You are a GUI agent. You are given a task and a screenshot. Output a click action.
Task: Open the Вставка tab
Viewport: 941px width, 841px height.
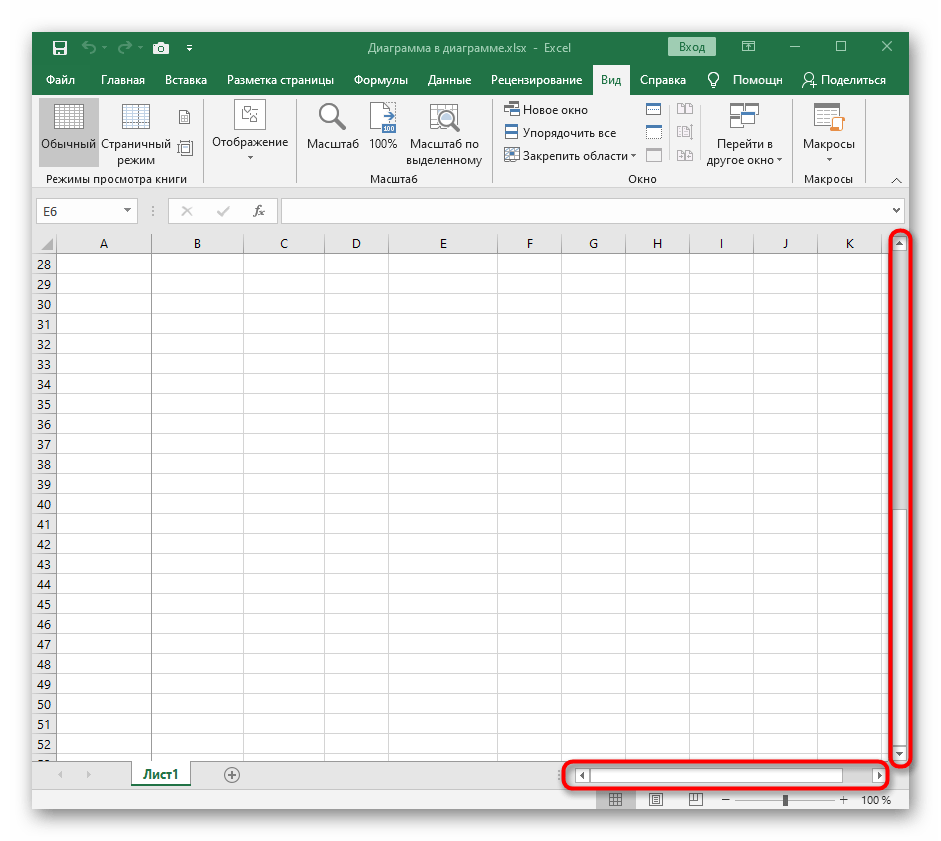click(x=185, y=80)
